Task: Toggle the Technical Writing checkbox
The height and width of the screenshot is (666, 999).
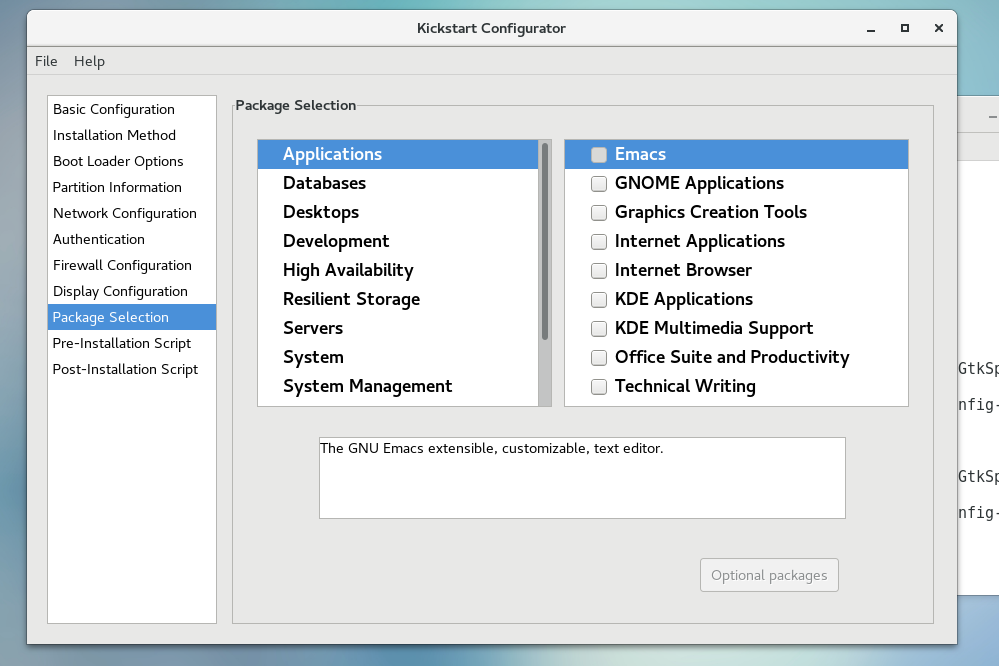Action: [x=599, y=387]
